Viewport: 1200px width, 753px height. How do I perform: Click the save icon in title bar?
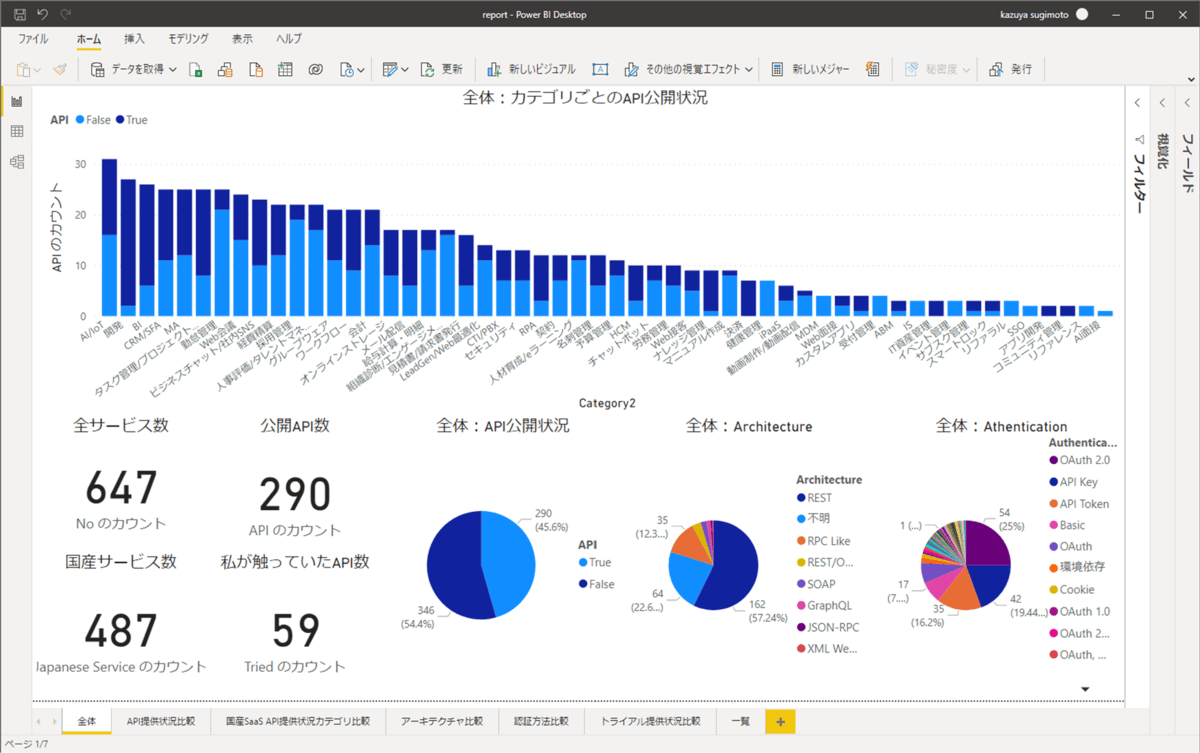[x=20, y=14]
